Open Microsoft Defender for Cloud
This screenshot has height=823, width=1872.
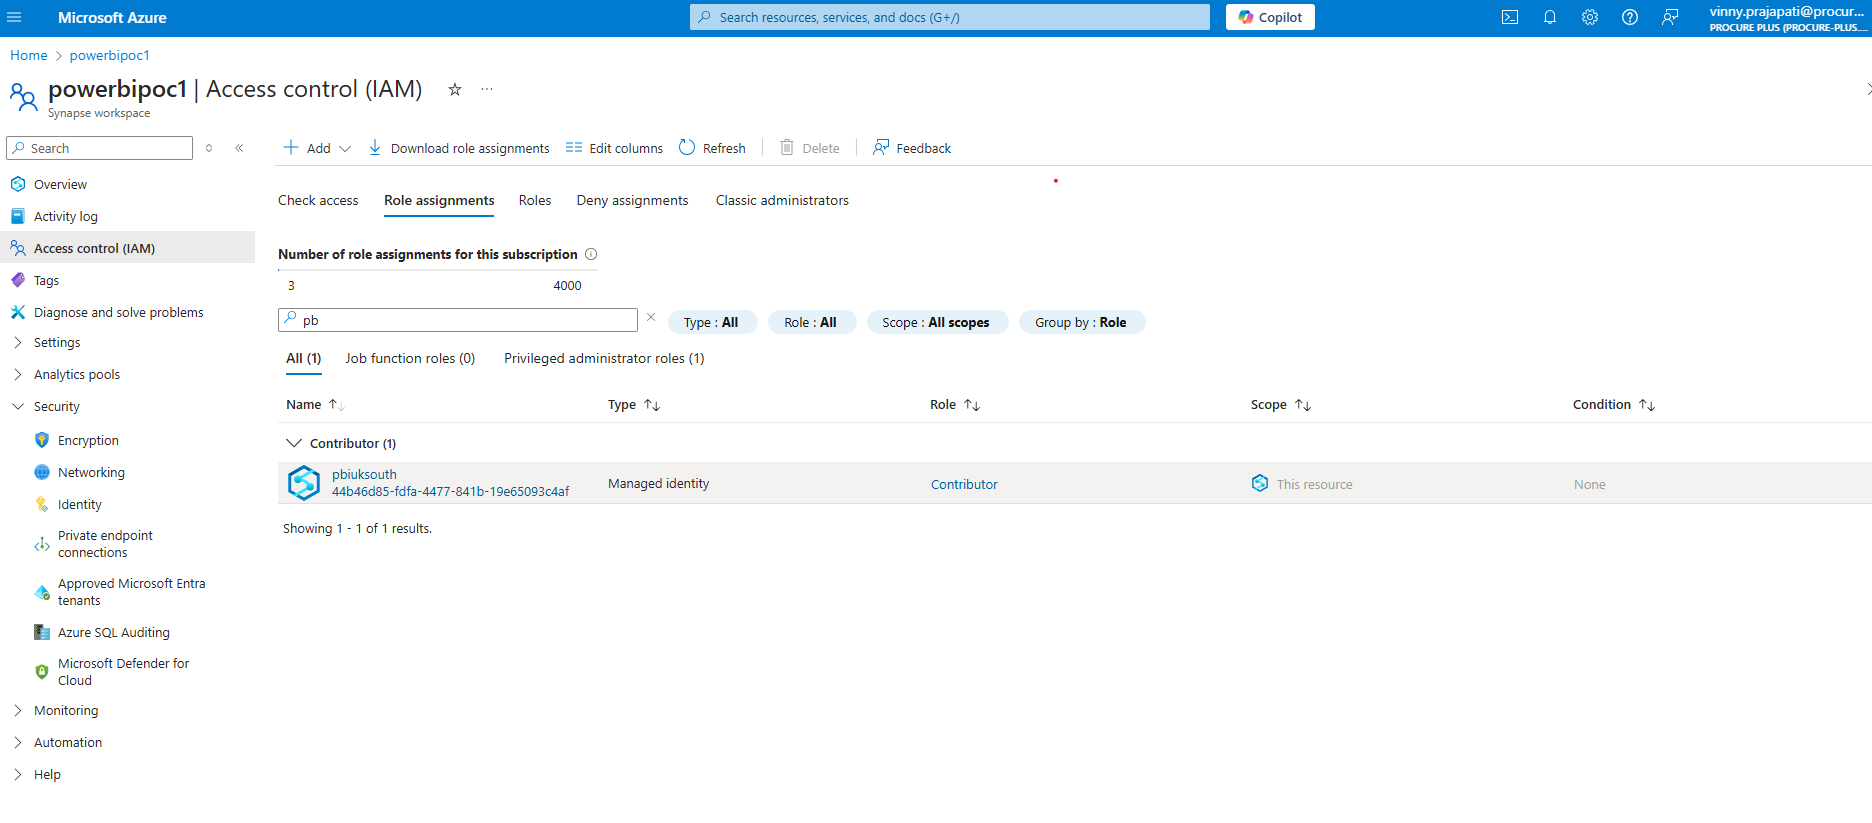[x=123, y=672]
